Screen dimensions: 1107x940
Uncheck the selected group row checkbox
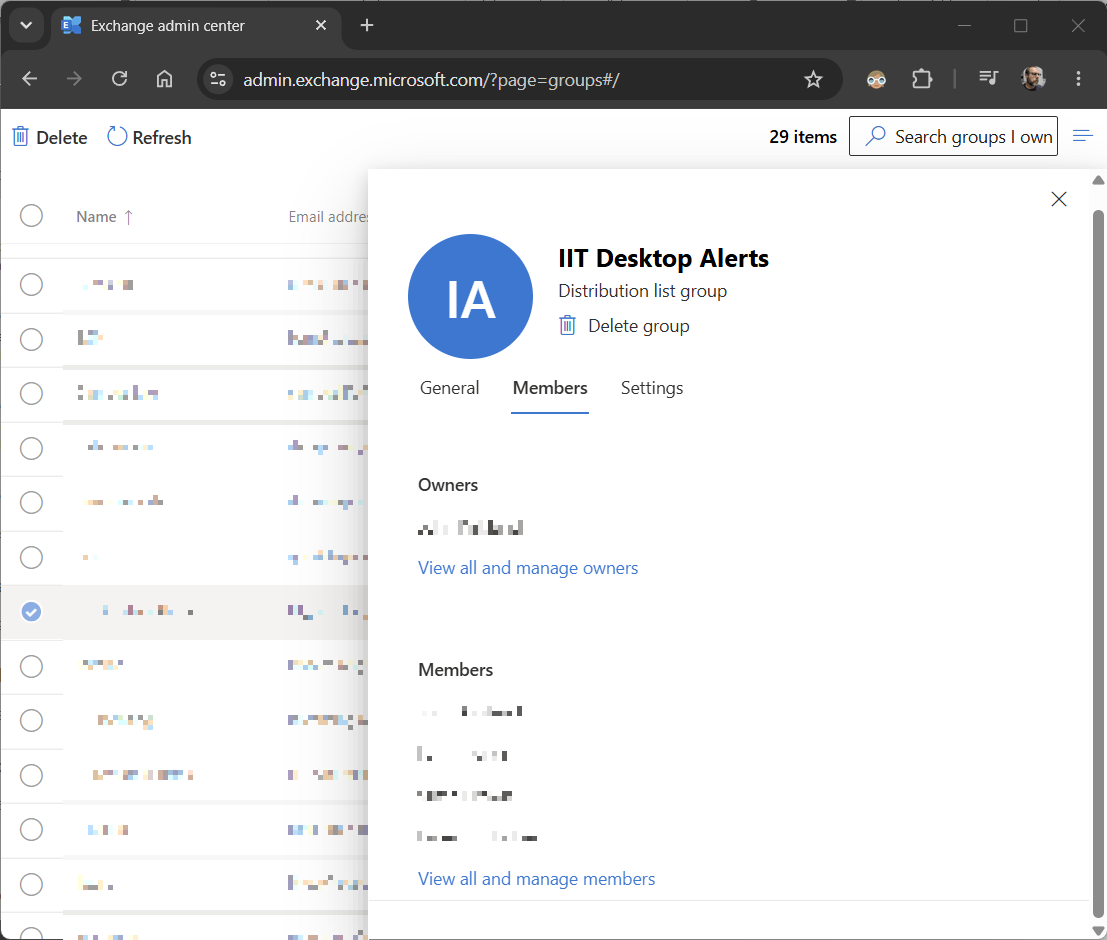tap(31, 612)
